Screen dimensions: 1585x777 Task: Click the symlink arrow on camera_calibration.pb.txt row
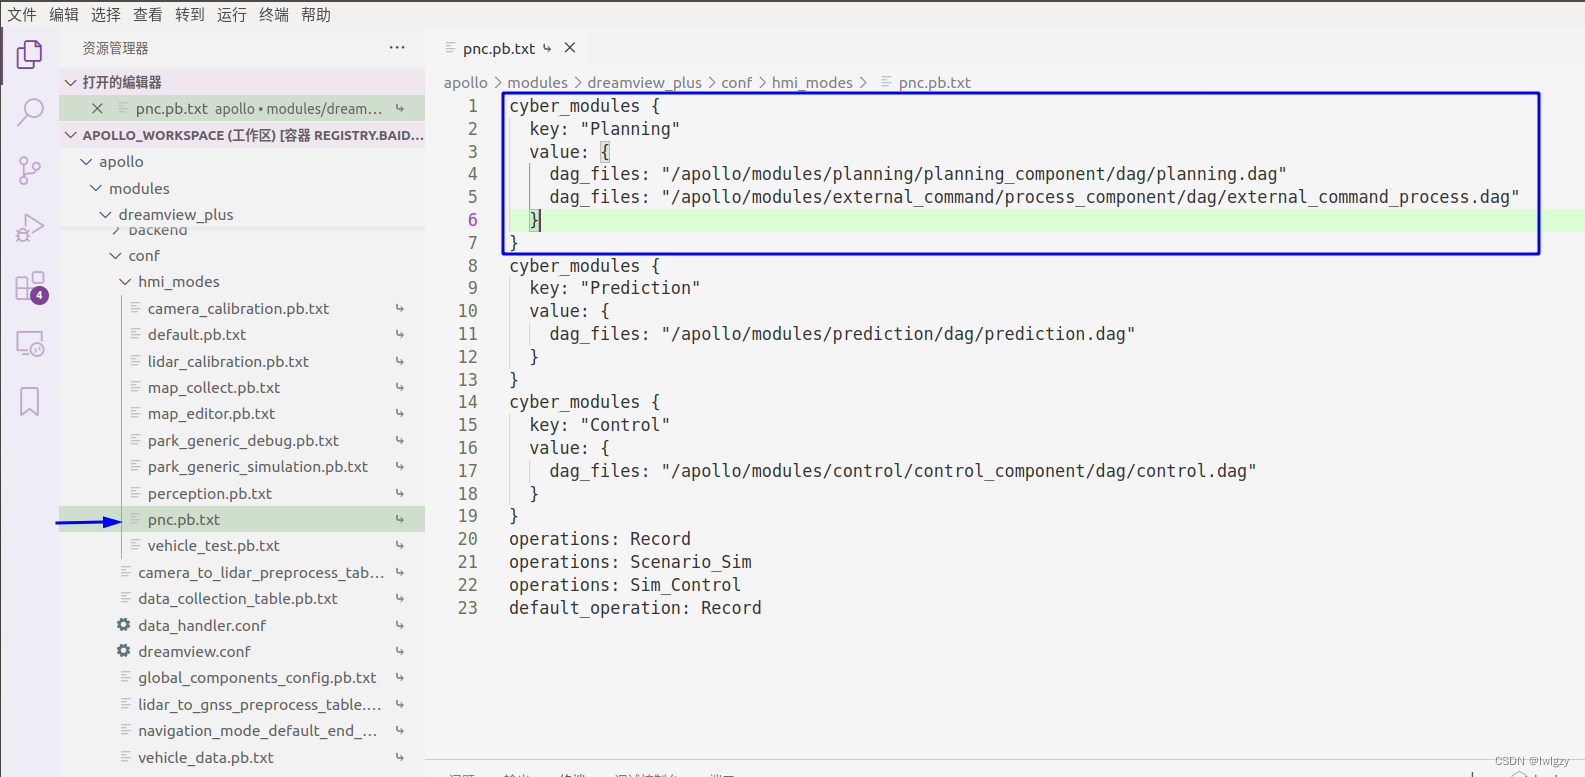[399, 309]
